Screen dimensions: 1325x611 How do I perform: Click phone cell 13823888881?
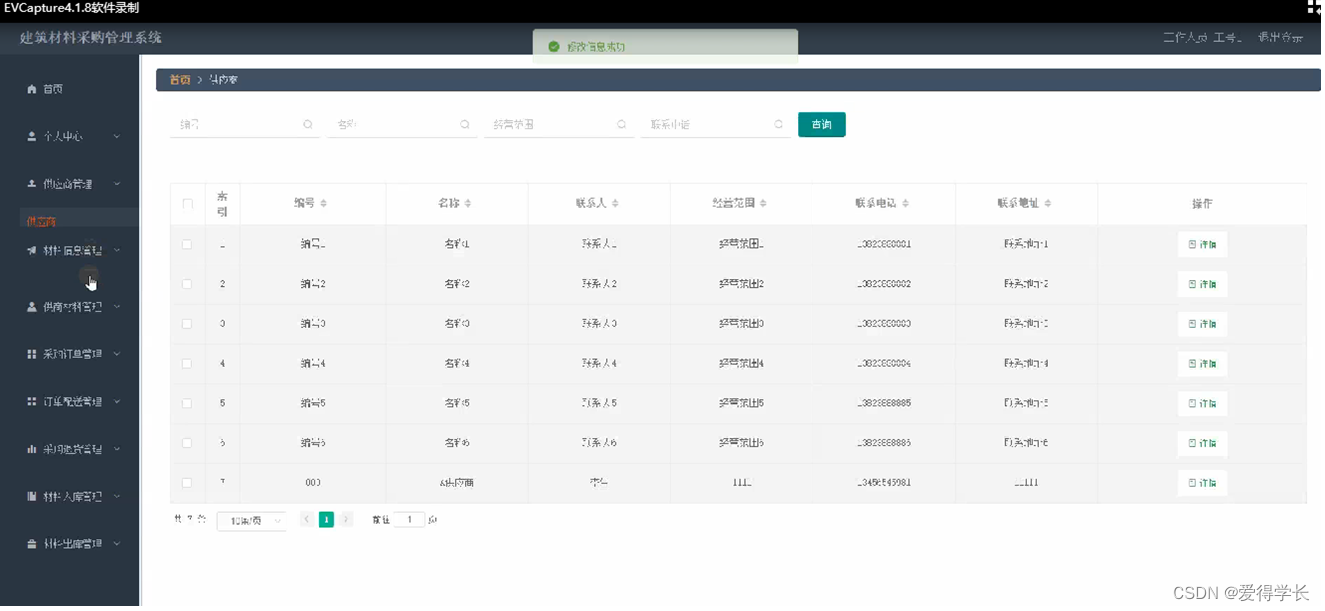(x=884, y=244)
